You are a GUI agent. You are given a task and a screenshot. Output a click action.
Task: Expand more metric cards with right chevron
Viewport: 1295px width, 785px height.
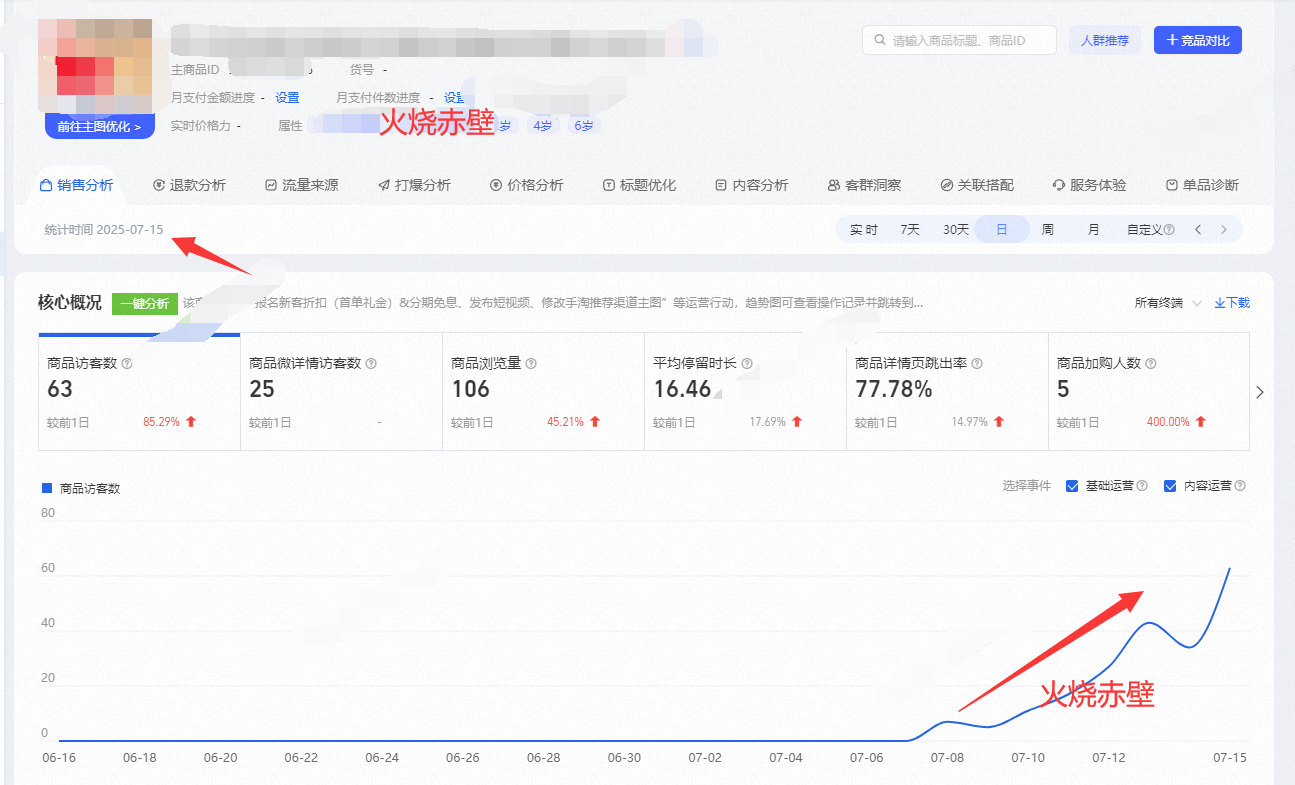1260,392
